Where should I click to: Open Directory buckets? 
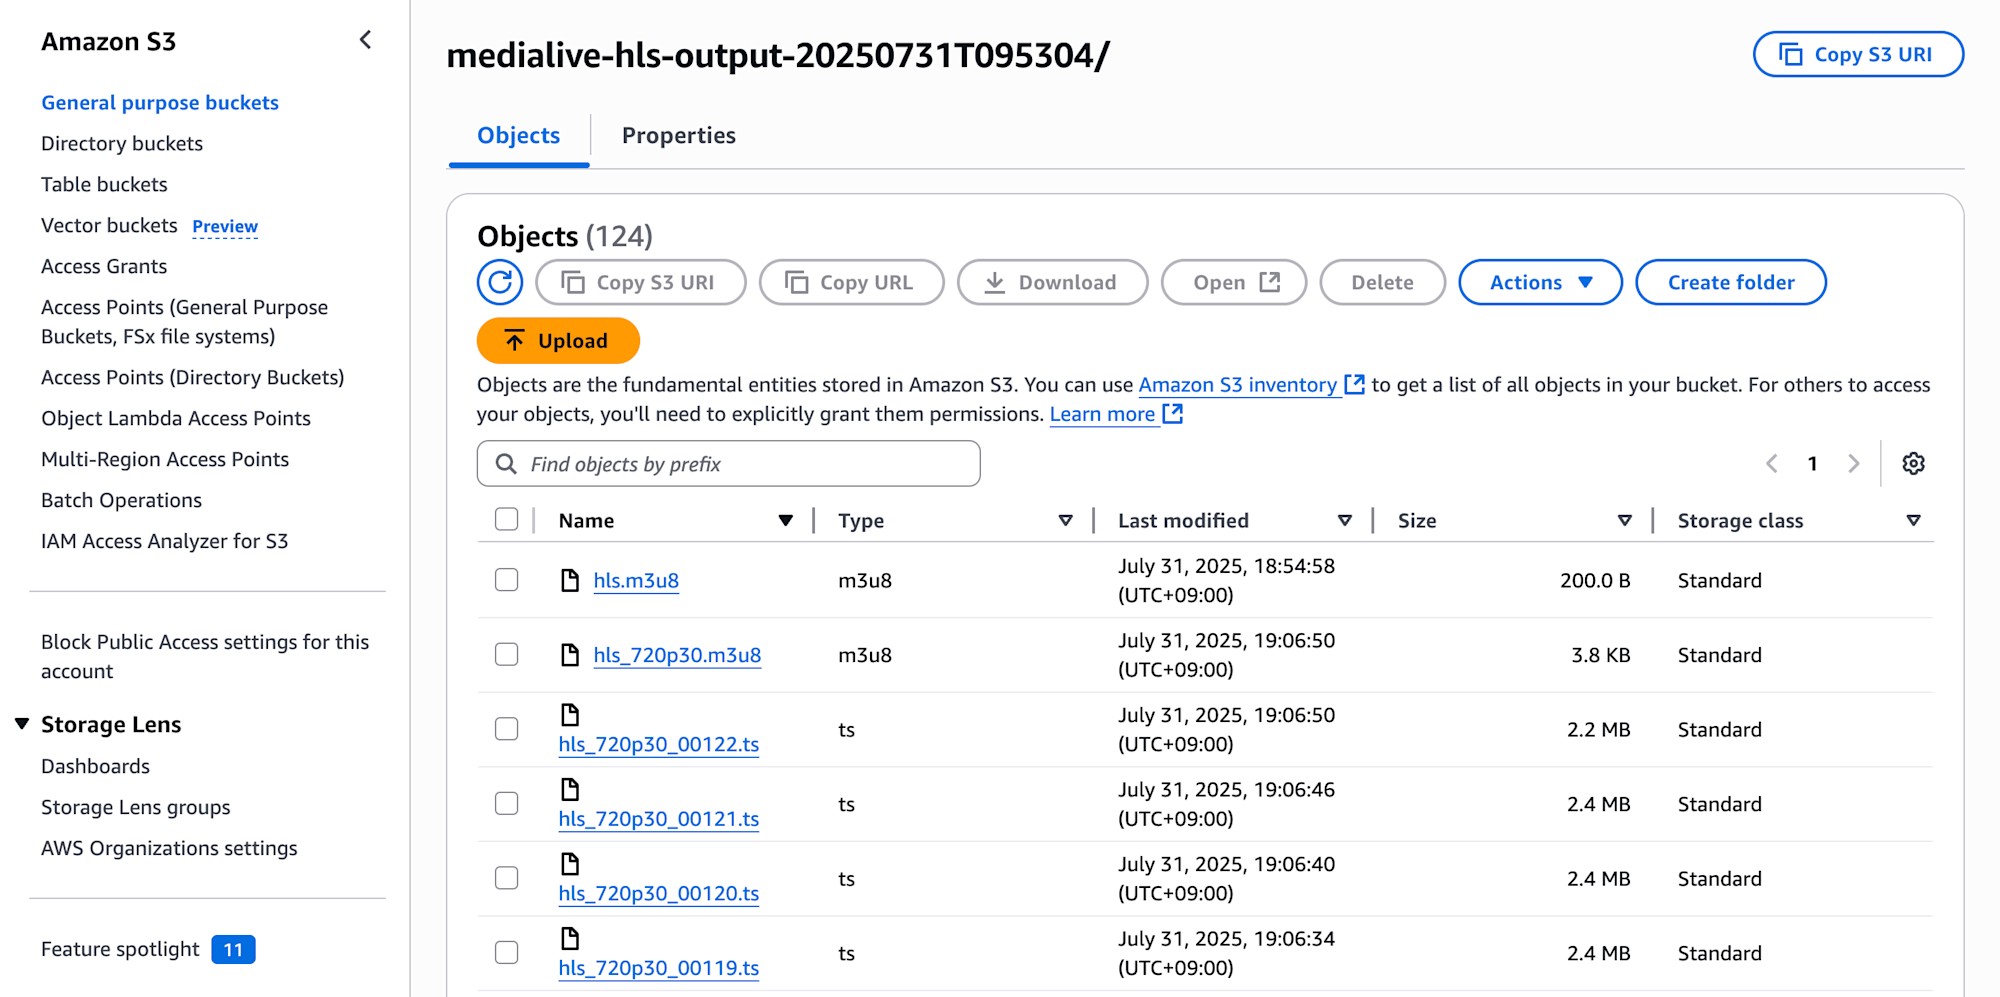click(x=122, y=143)
